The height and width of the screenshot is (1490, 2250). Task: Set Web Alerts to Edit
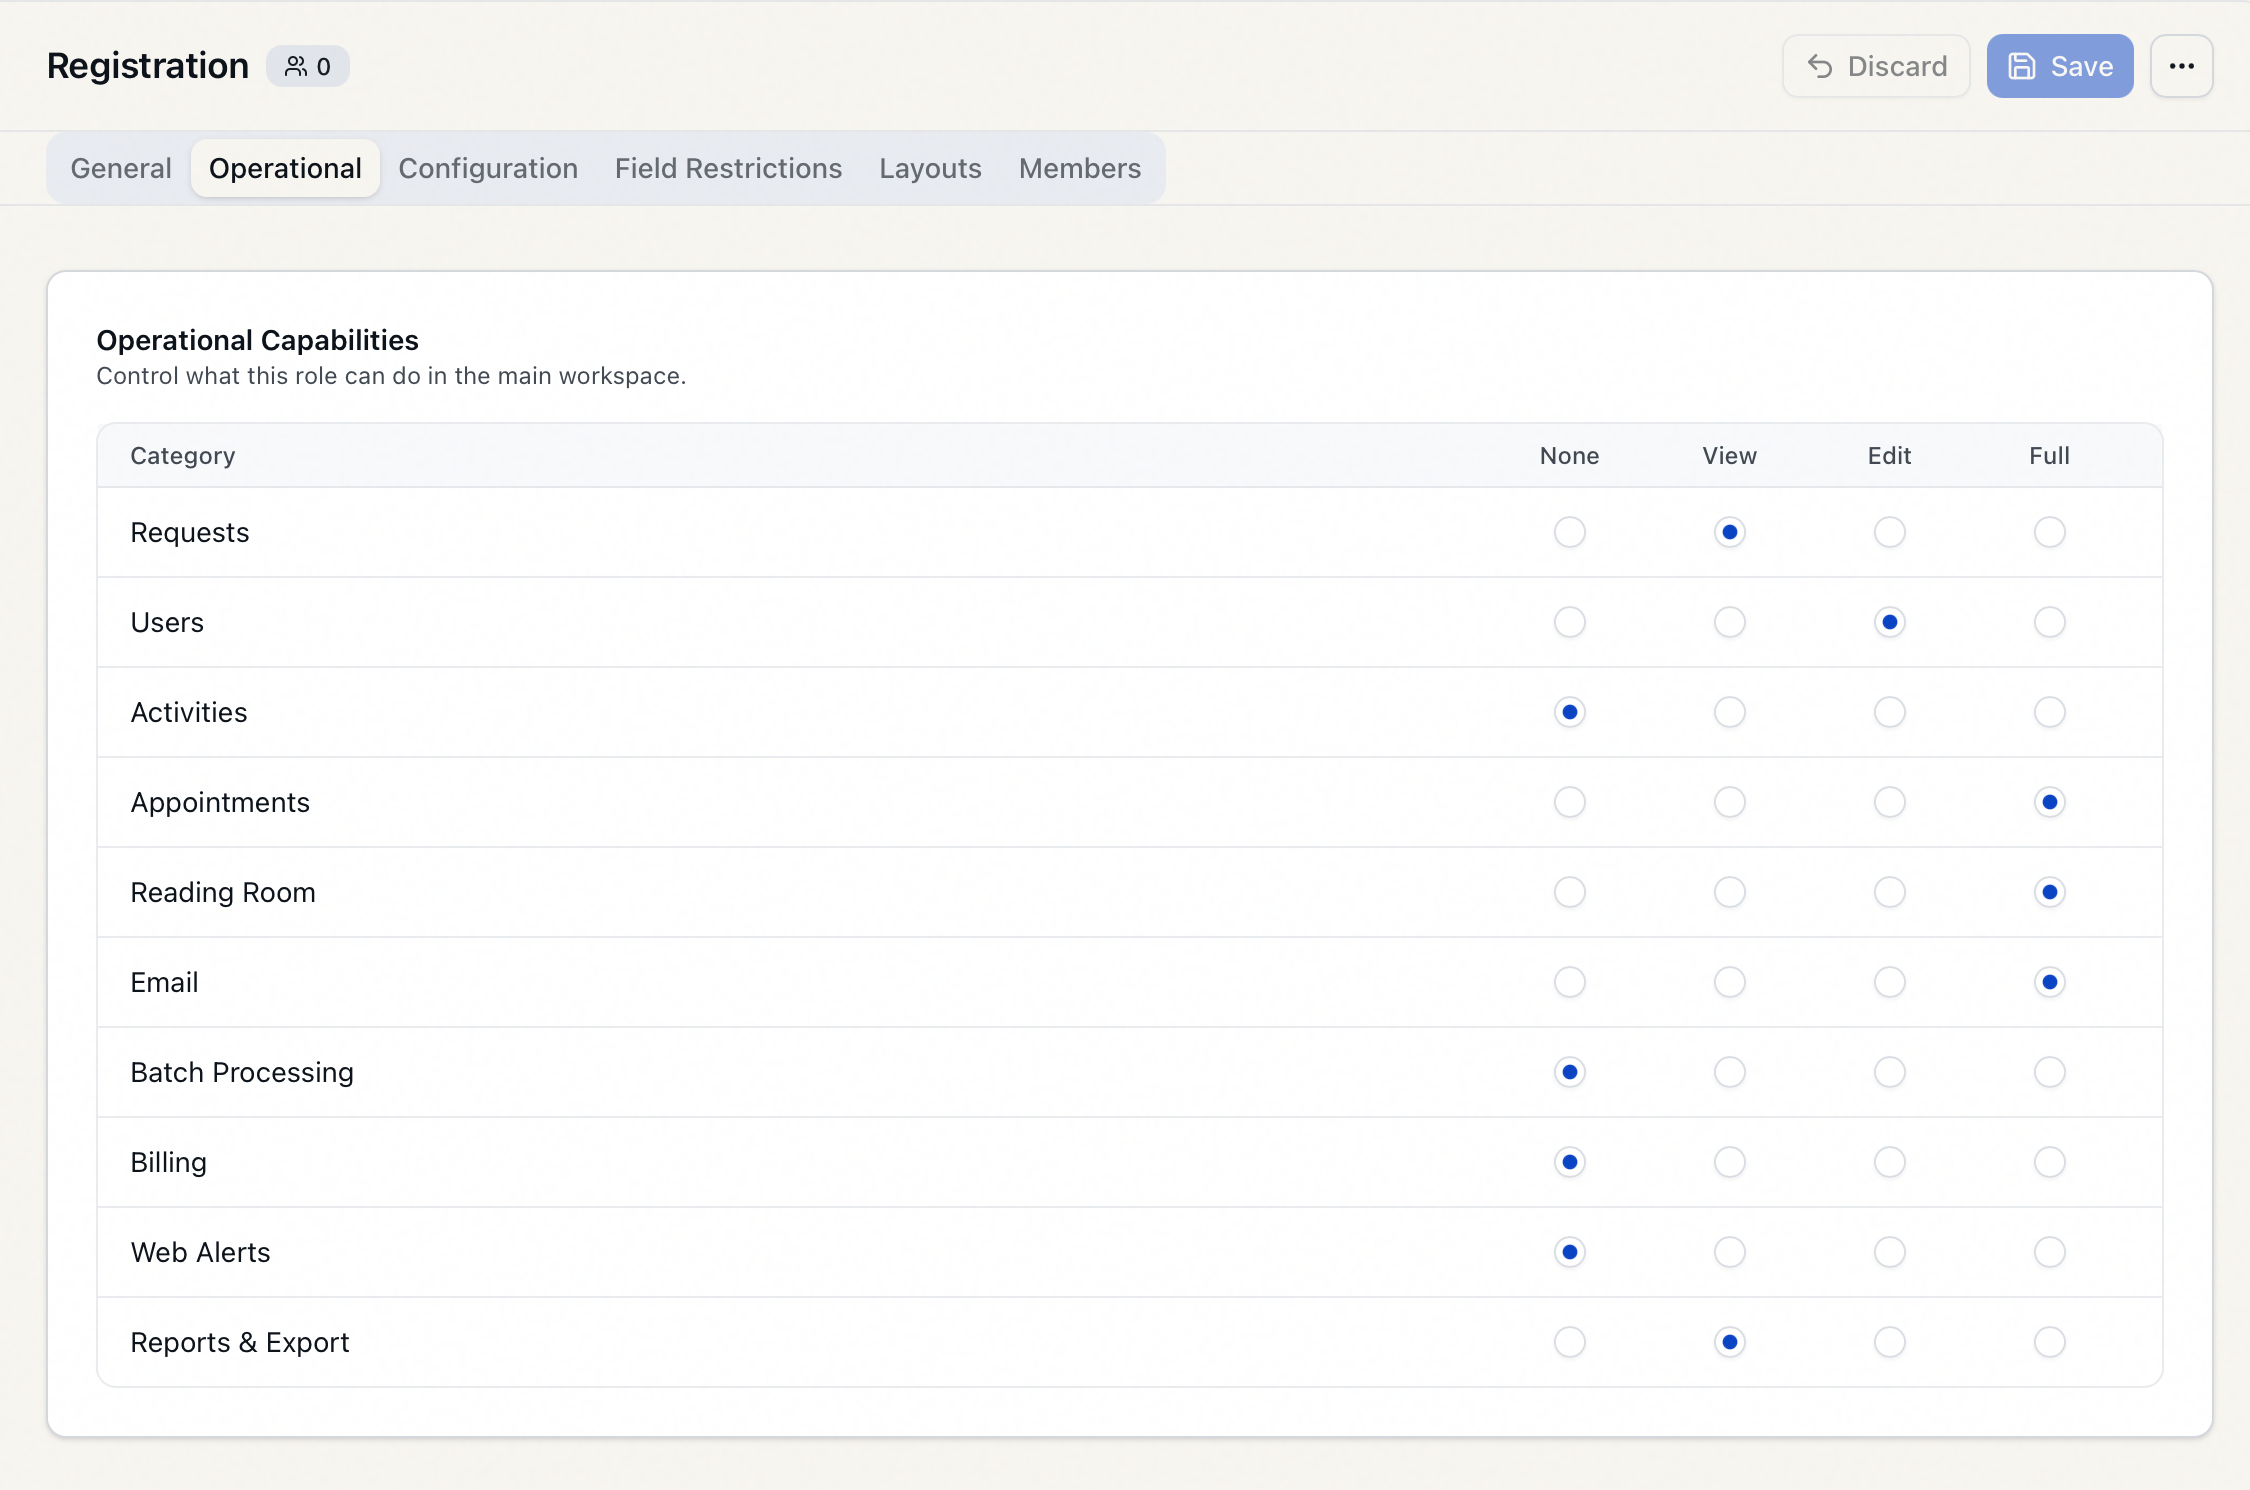pyautogui.click(x=1890, y=1252)
